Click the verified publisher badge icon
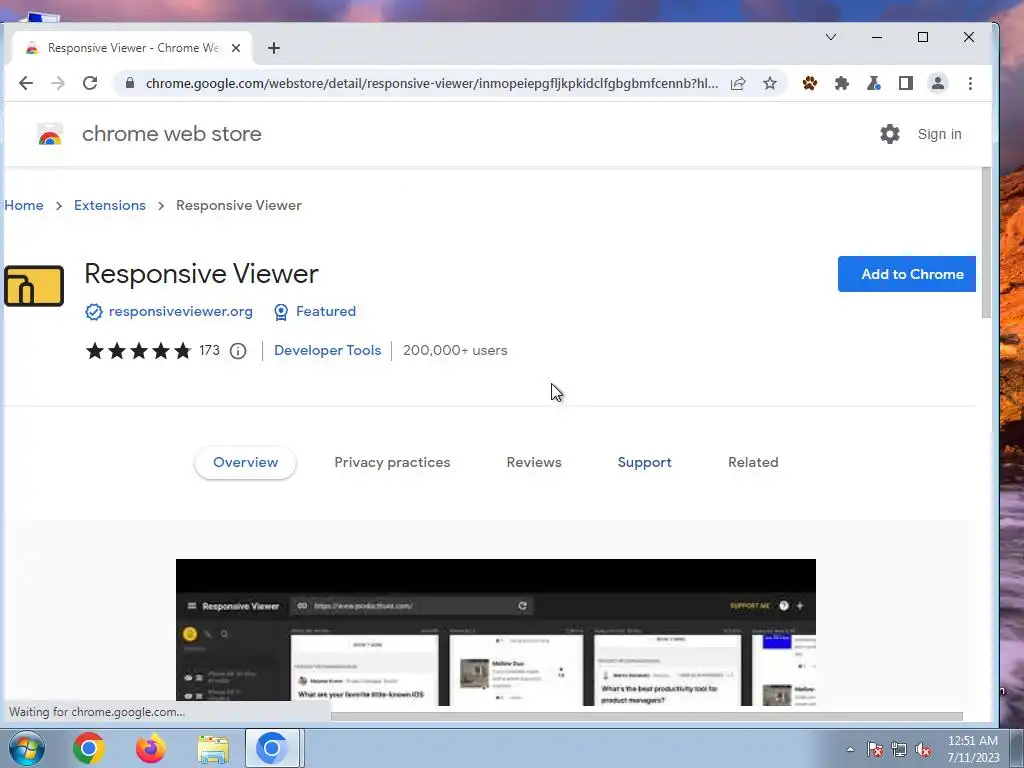This screenshot has width=1024, height=768. [x=93, y=312]
